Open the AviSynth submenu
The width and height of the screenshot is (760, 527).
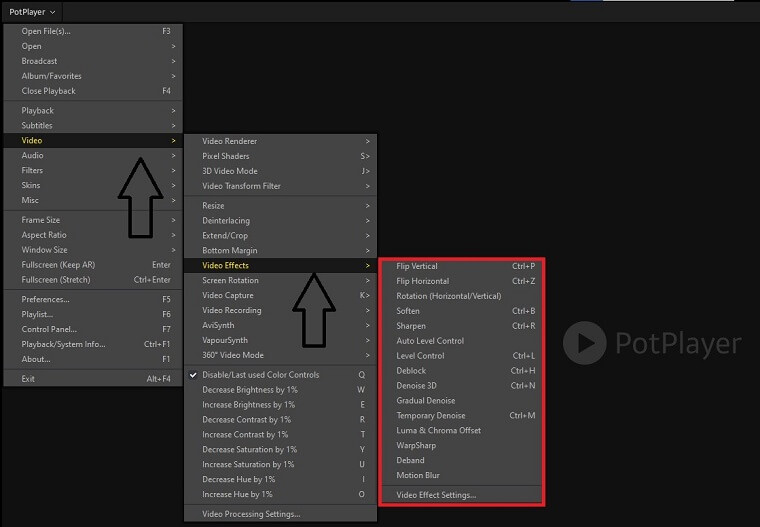point(280,325)
